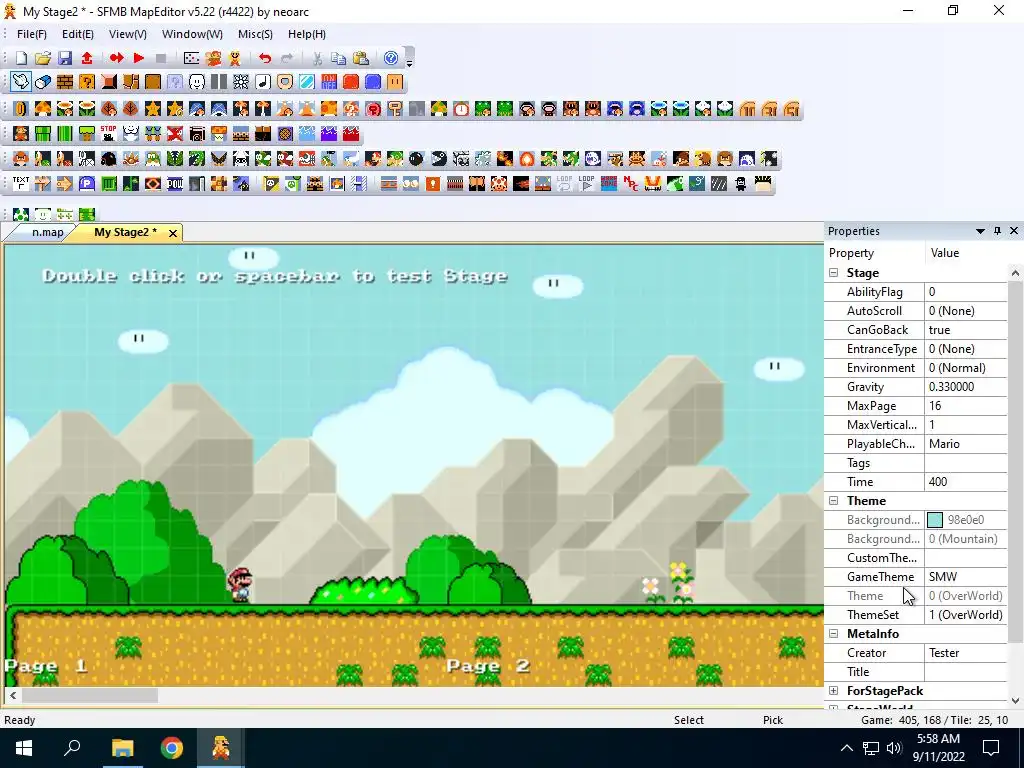The width and height of the screenshot is (1024, 768).
Task: Open the File menu
Action: point(31,34)
